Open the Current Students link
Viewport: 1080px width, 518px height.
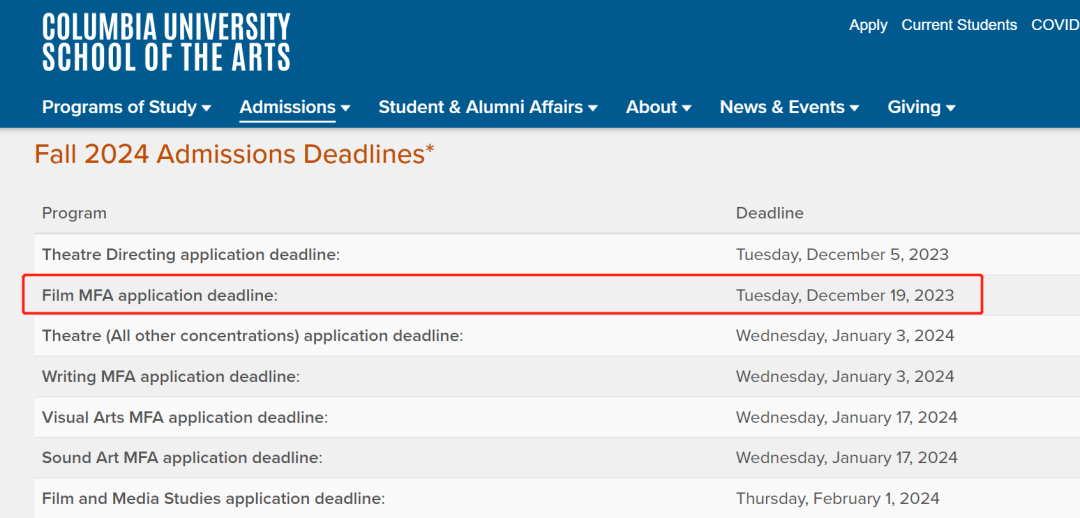pyautogui.click(x=959, y=25)
